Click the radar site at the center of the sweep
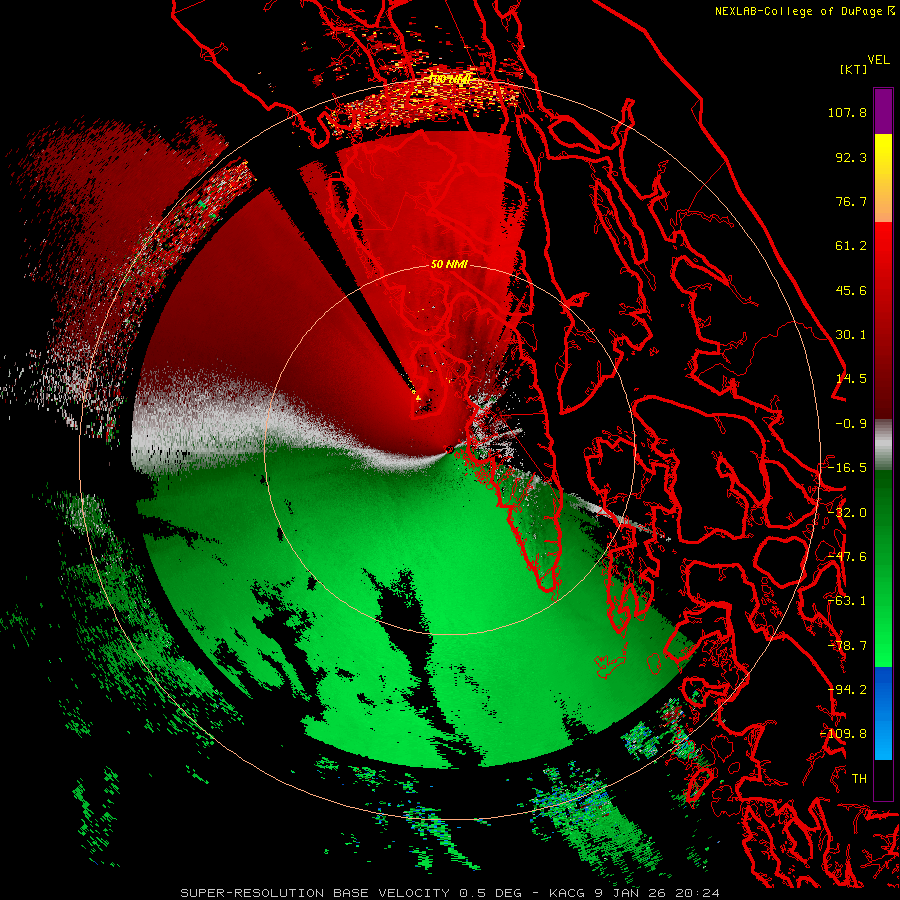The width and height of the screenshot is (900, 900). click(x=449, y=450)
